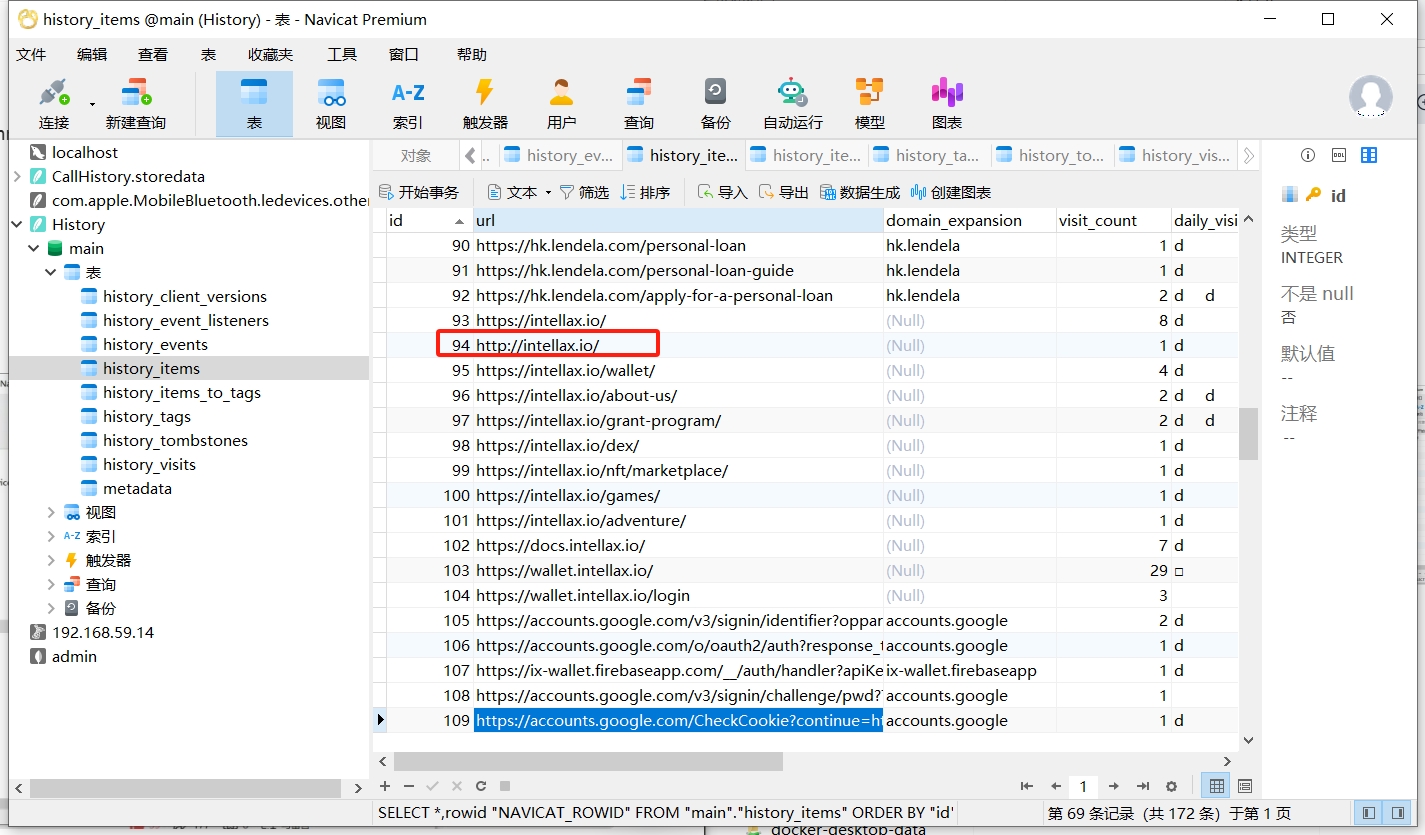
Task: Click the table's vertical scrollbar thumb
Action: coord(1248,433)
